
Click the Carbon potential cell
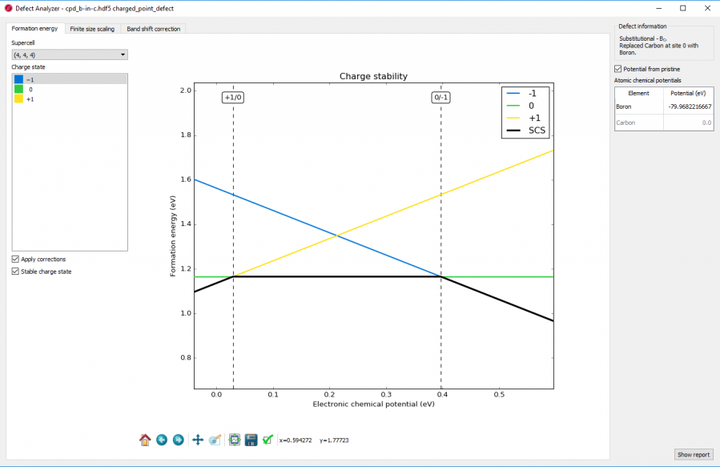click(x=688, y=123)
